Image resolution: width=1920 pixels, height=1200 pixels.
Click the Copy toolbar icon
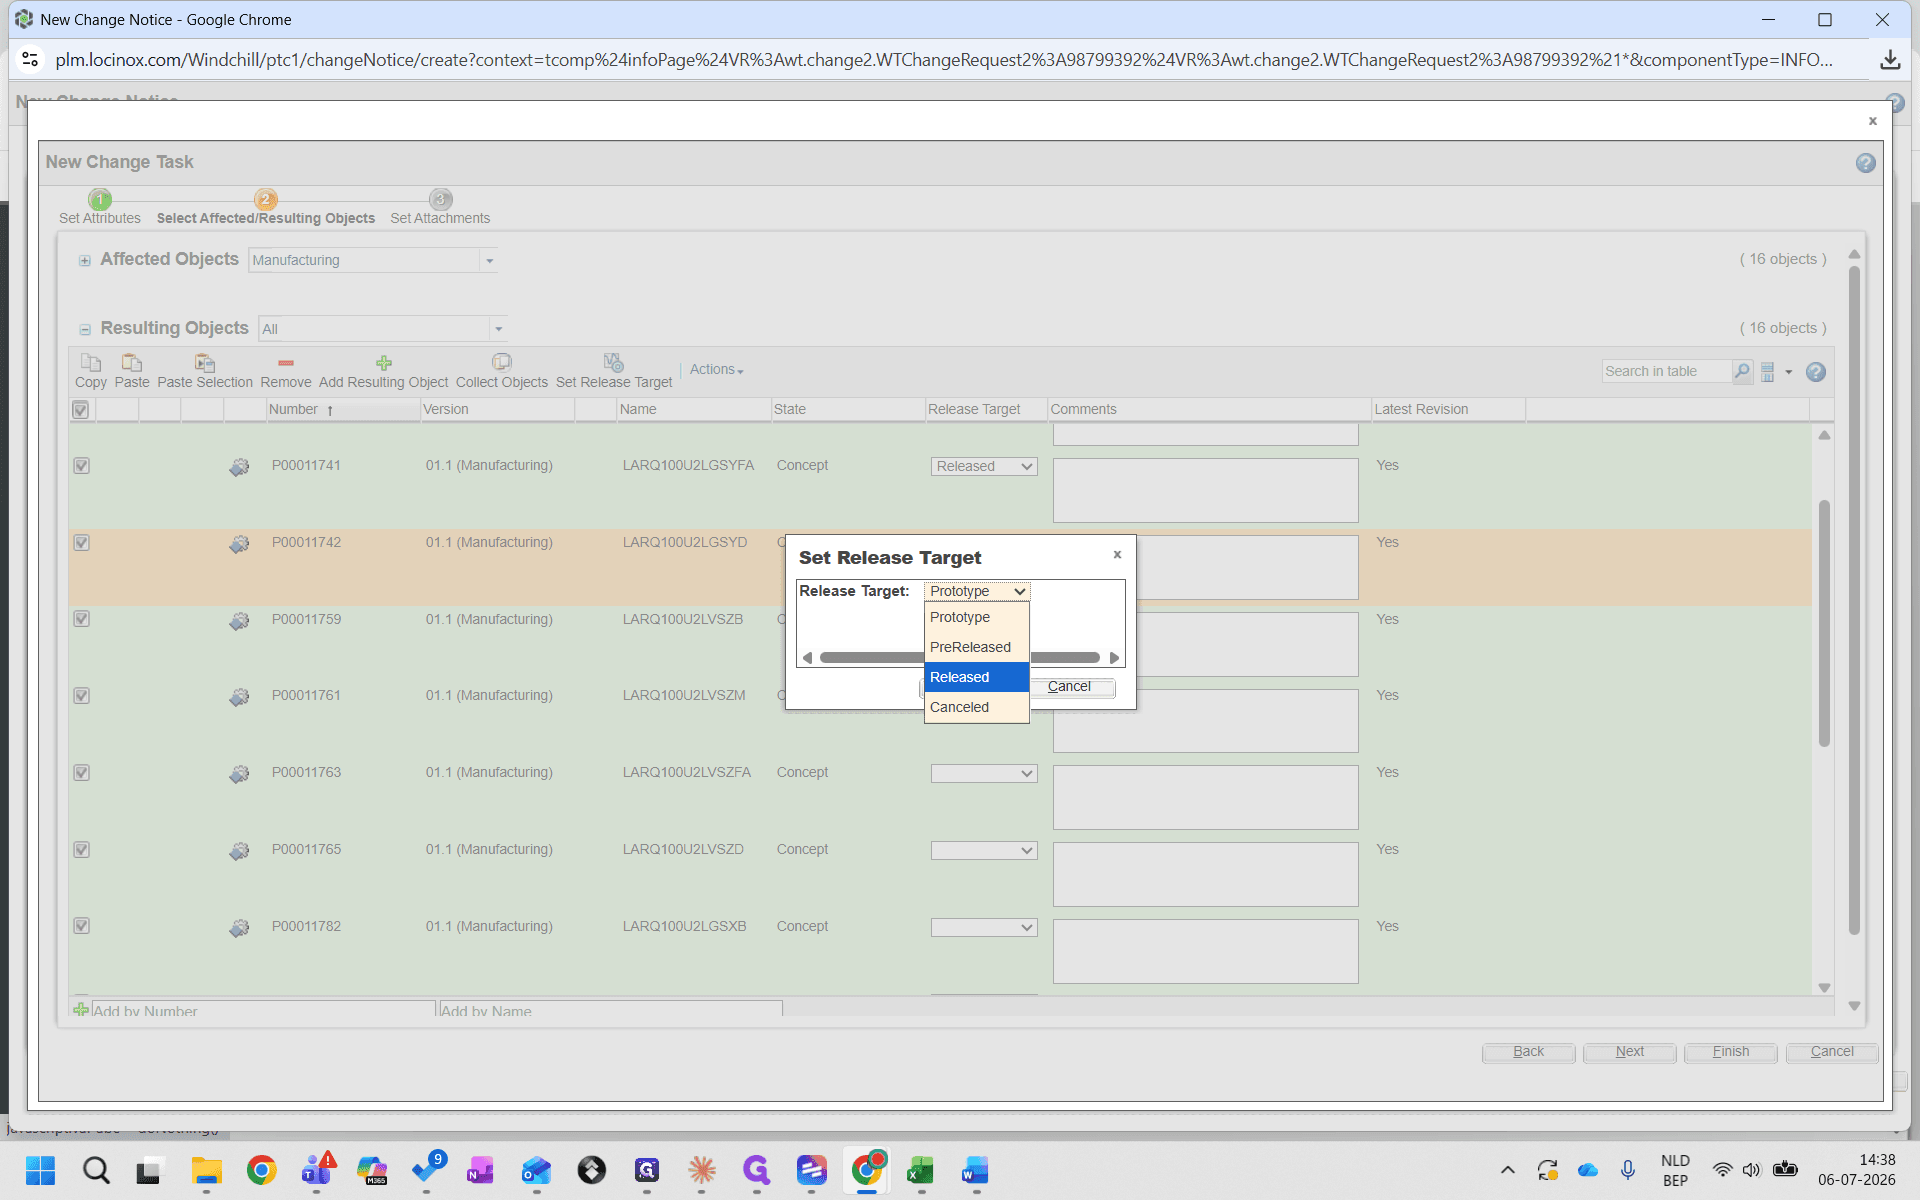coord(90,363)
